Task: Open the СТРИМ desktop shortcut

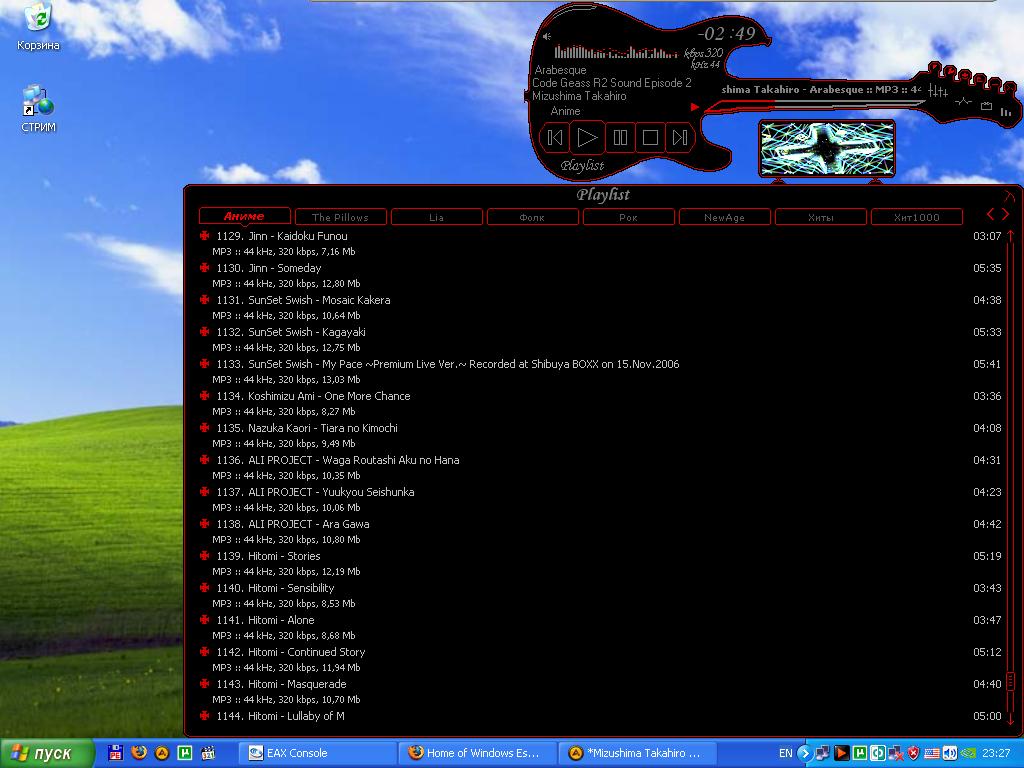Action: (x=38, y=108)
